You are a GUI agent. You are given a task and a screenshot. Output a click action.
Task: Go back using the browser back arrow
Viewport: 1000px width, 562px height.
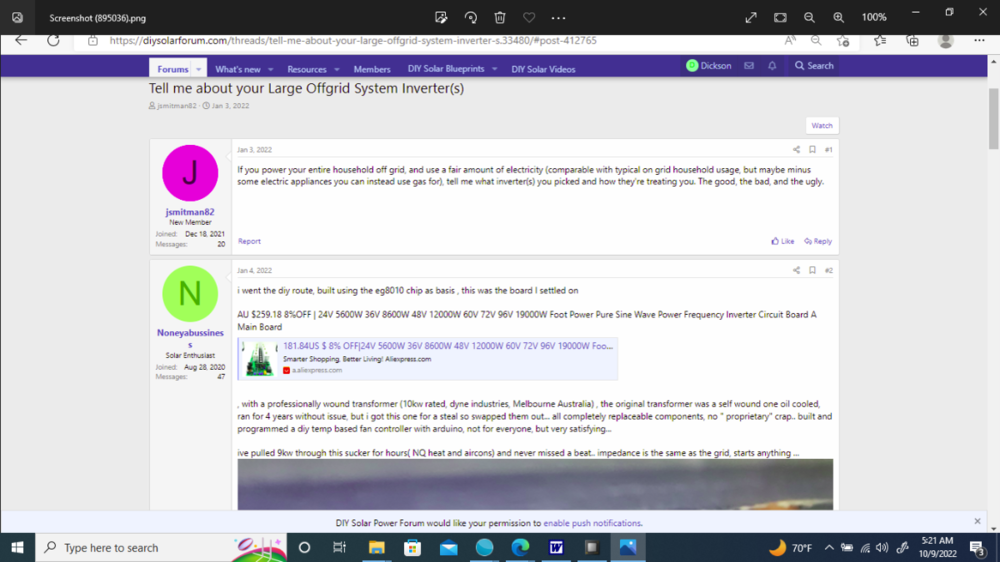(21, 40)
